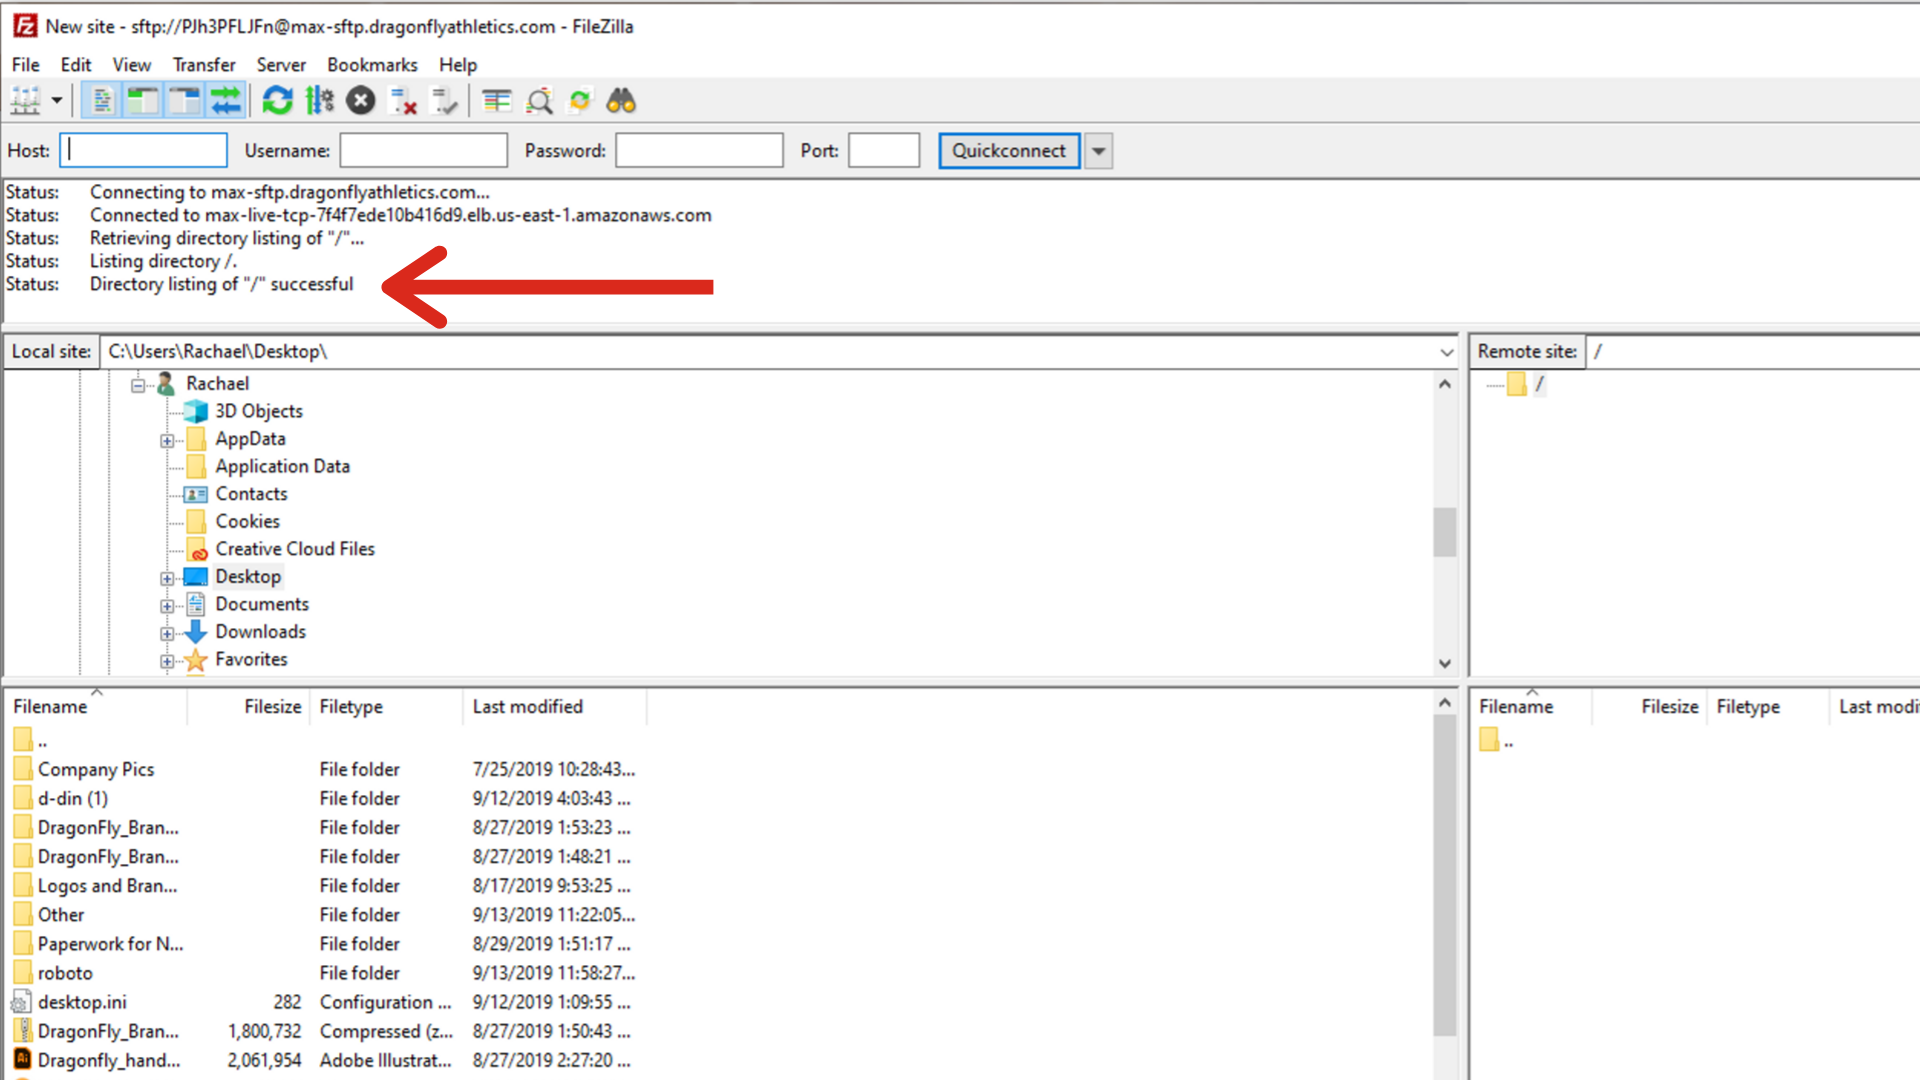The width and height of the screenshot is (1920, 1080).
Task: Sort local files by Last modified
Action: (x=527, y=707)
